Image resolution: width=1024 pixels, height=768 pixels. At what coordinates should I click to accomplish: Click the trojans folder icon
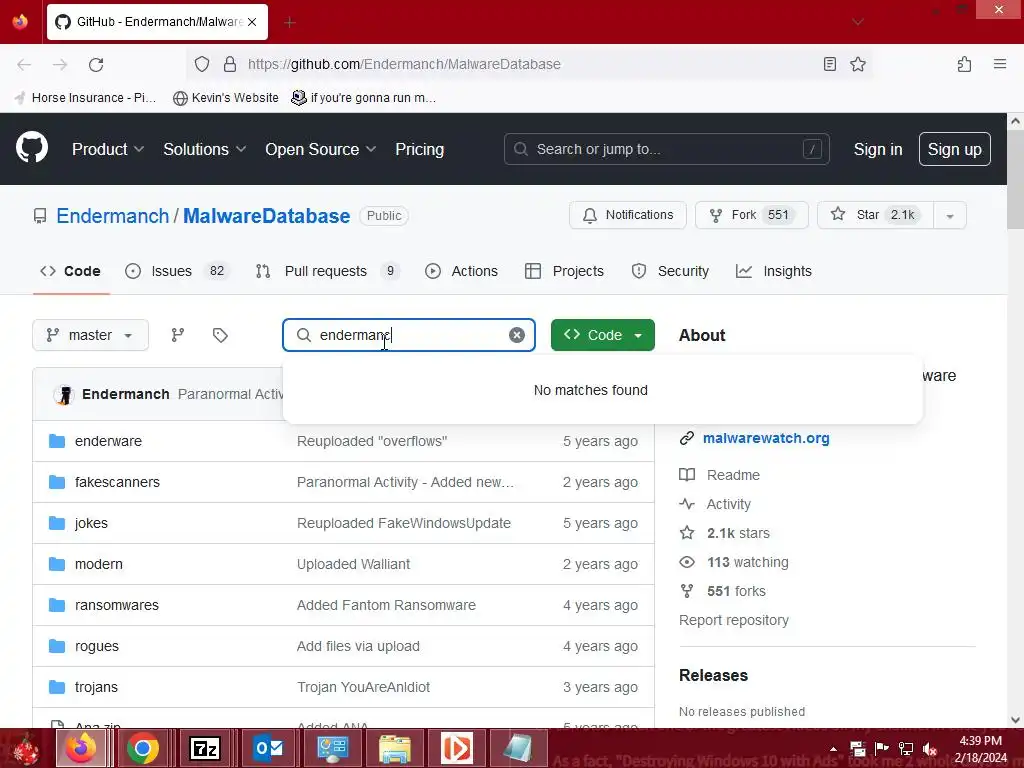tap(57, 687)
